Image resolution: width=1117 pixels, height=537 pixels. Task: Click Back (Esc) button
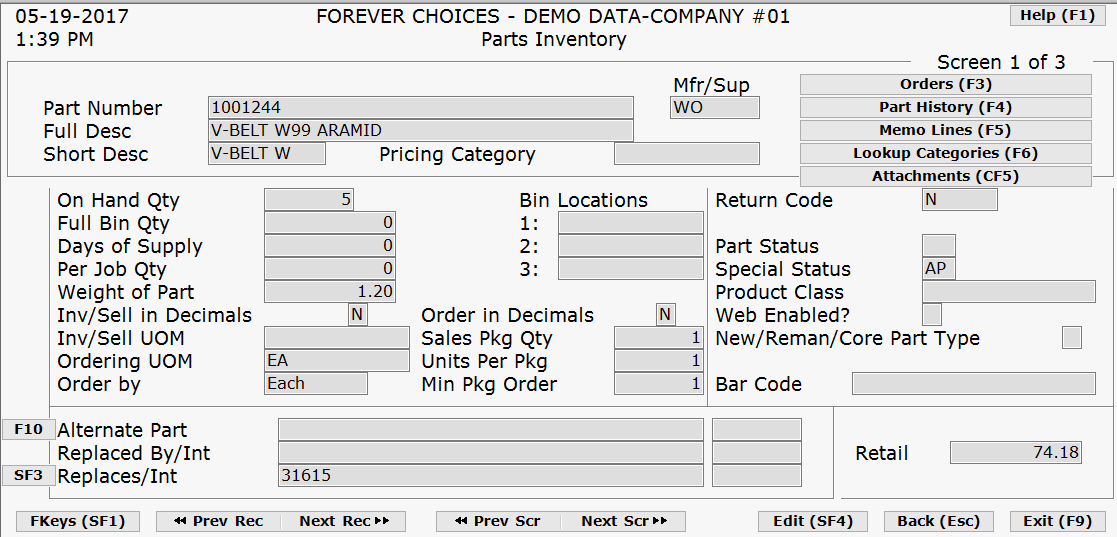[939, 521]
